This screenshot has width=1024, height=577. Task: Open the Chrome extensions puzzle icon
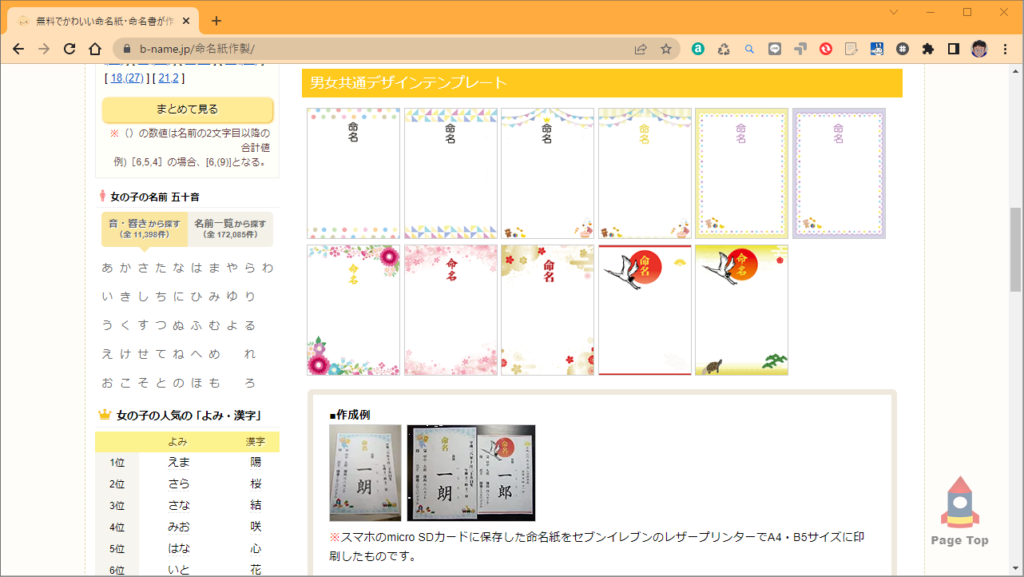click(x=928, y=49)
